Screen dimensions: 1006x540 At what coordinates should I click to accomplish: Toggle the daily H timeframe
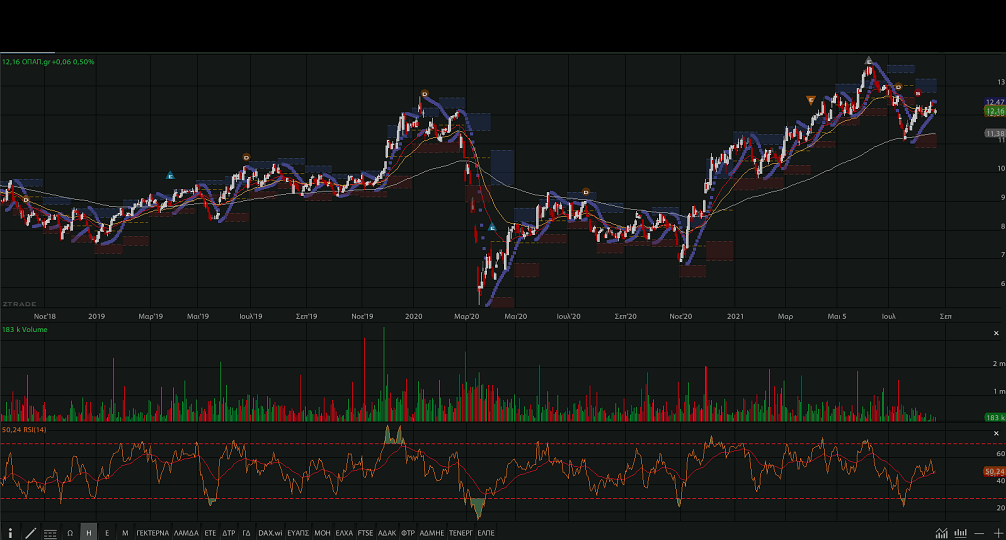click(x=89, y=533)
